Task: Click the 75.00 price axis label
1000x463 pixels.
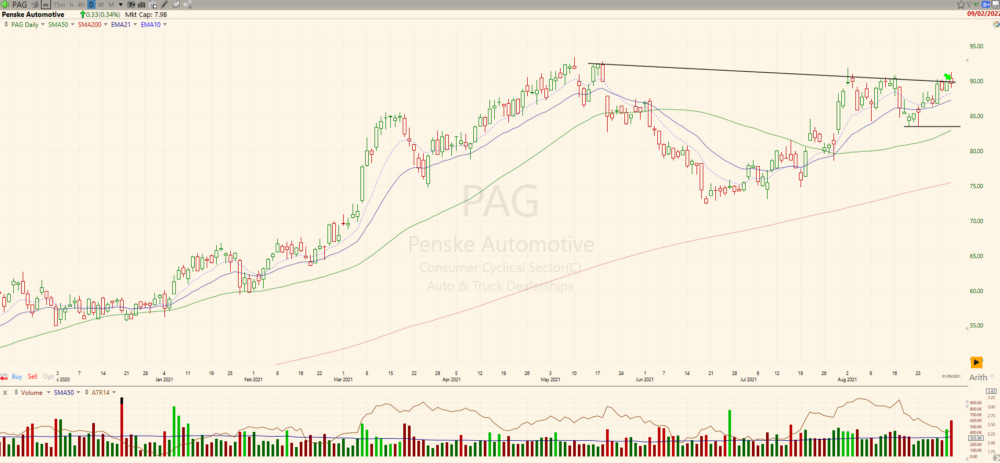Action: 976,186
